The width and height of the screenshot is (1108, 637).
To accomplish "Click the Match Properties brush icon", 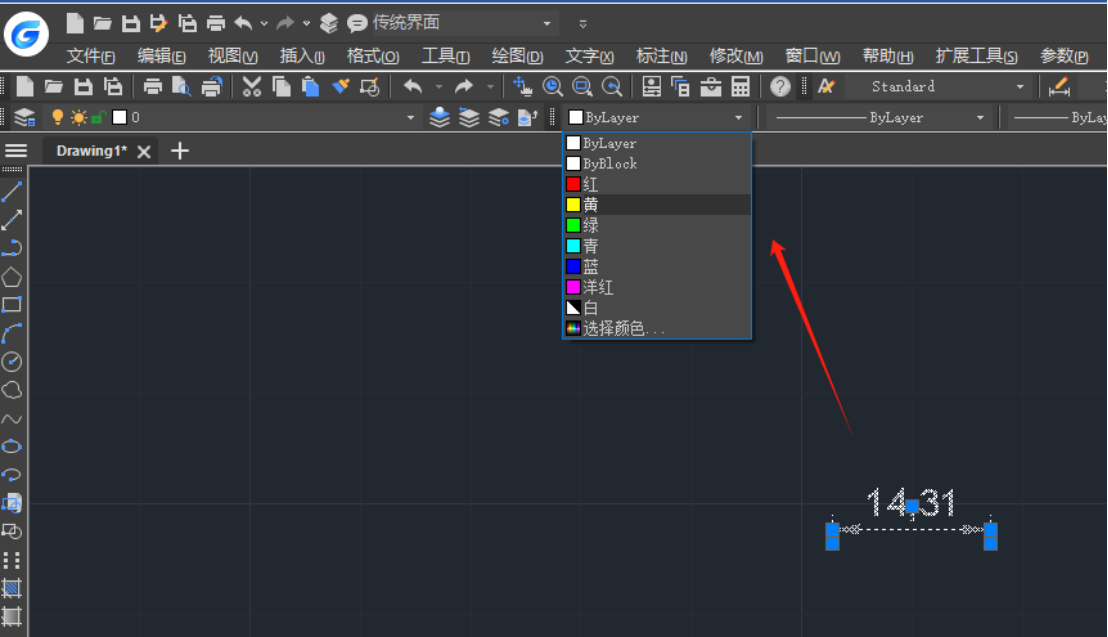I will point(341,87).
